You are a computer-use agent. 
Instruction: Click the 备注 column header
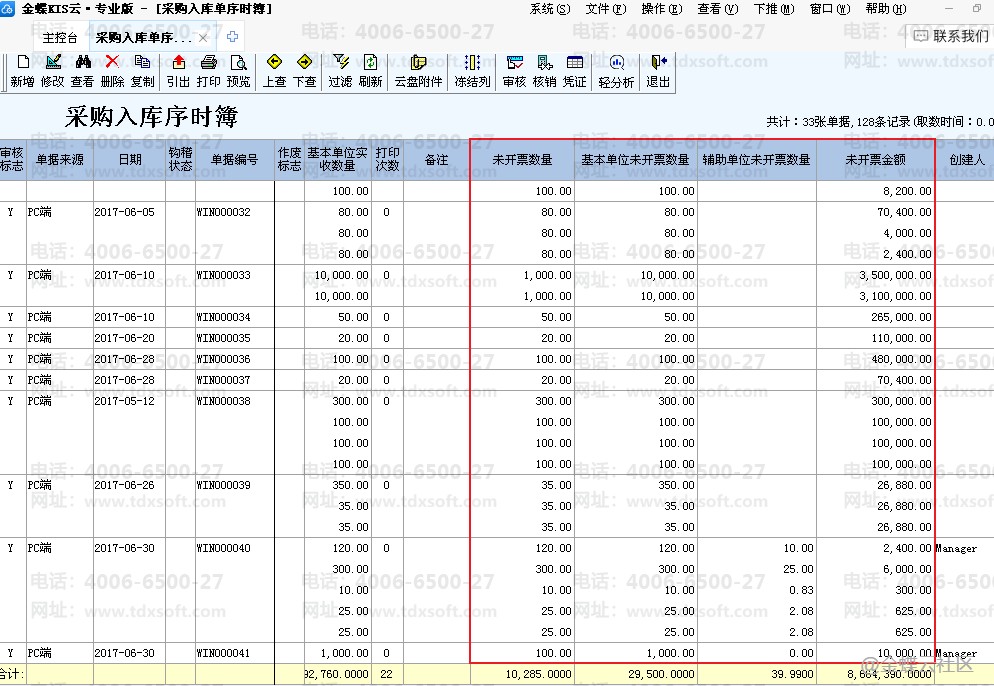coord(436,160)
